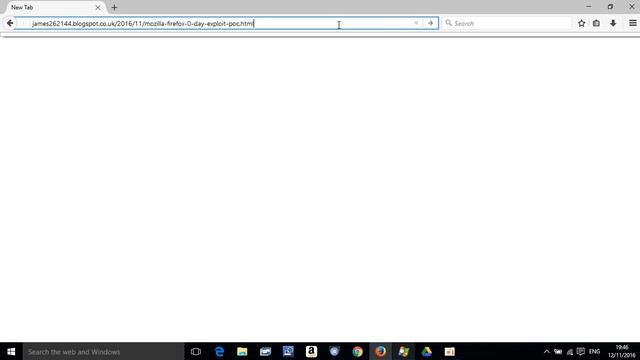The image size is (640, 360).
Task: Launch Google Chrome from taskbar
Action: [358, 351]
